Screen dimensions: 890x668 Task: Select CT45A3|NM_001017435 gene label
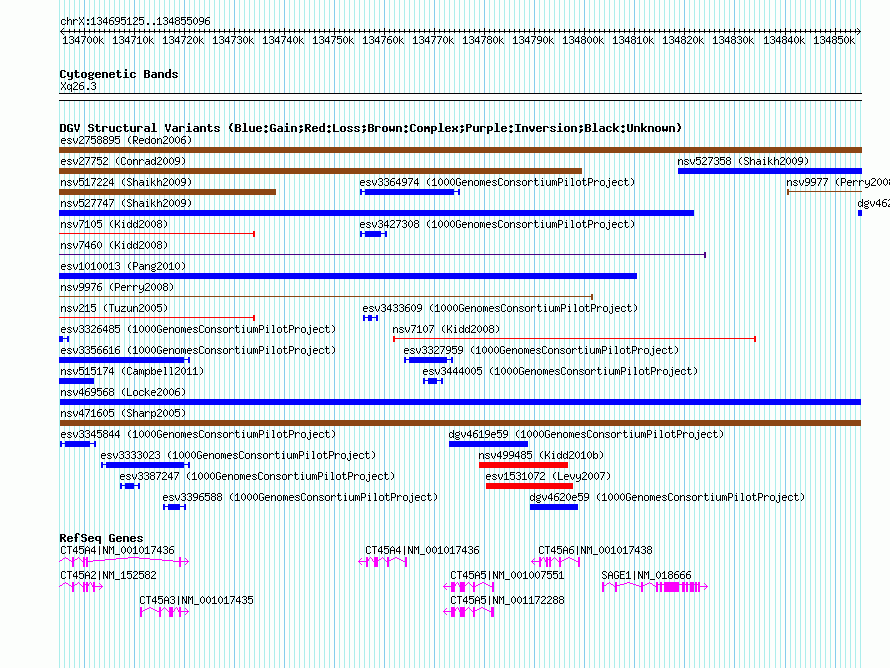[x=196, y=600]
